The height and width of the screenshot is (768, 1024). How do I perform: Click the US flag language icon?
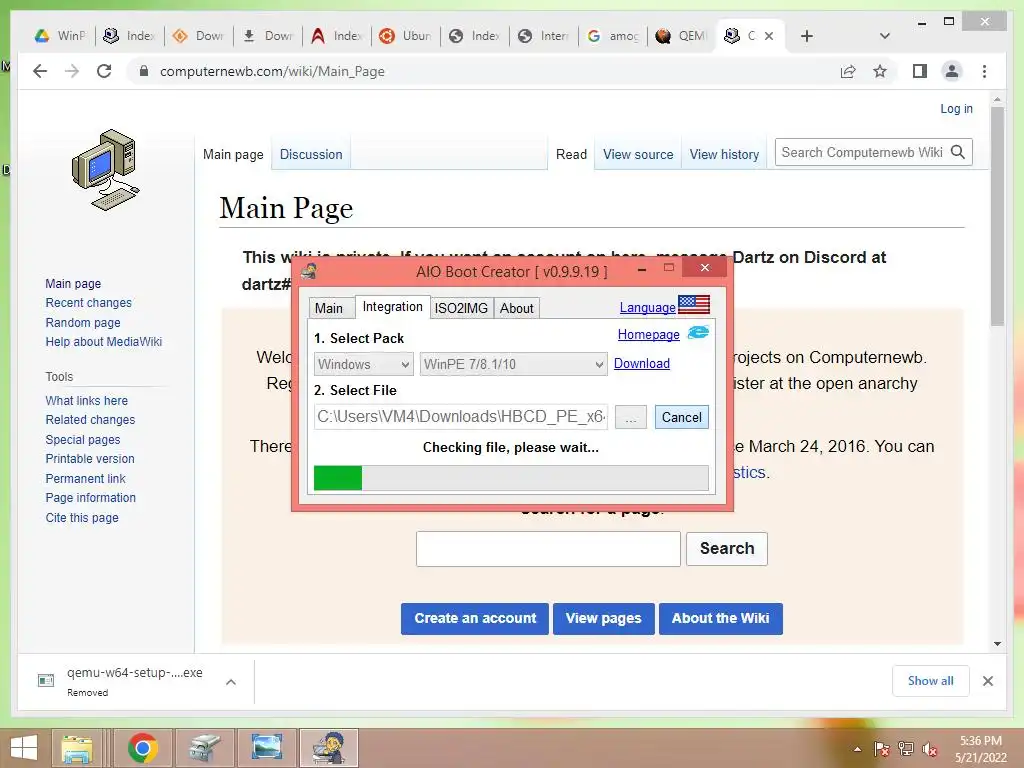pos(694,304)
